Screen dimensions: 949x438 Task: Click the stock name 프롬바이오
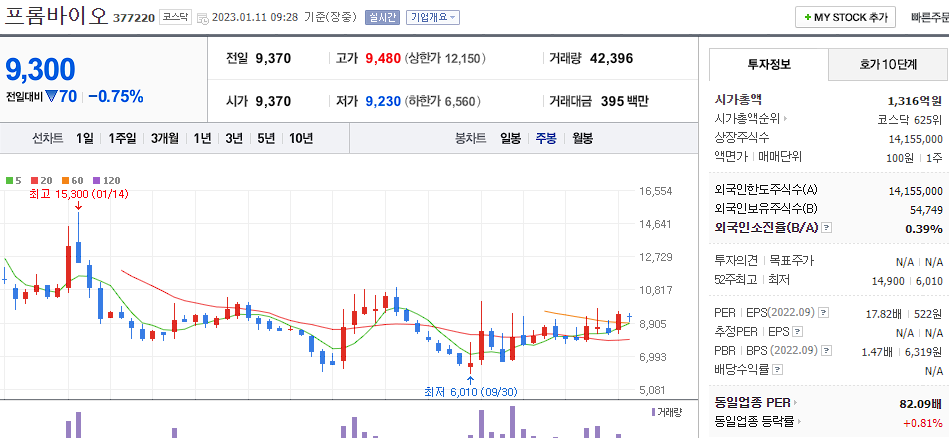56,16
